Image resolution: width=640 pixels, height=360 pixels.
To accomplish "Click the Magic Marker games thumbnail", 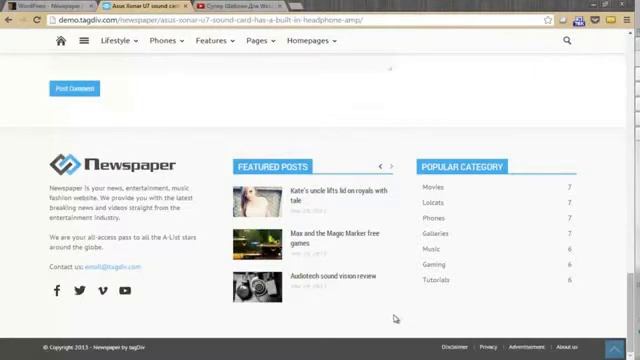I will [258, 244].
